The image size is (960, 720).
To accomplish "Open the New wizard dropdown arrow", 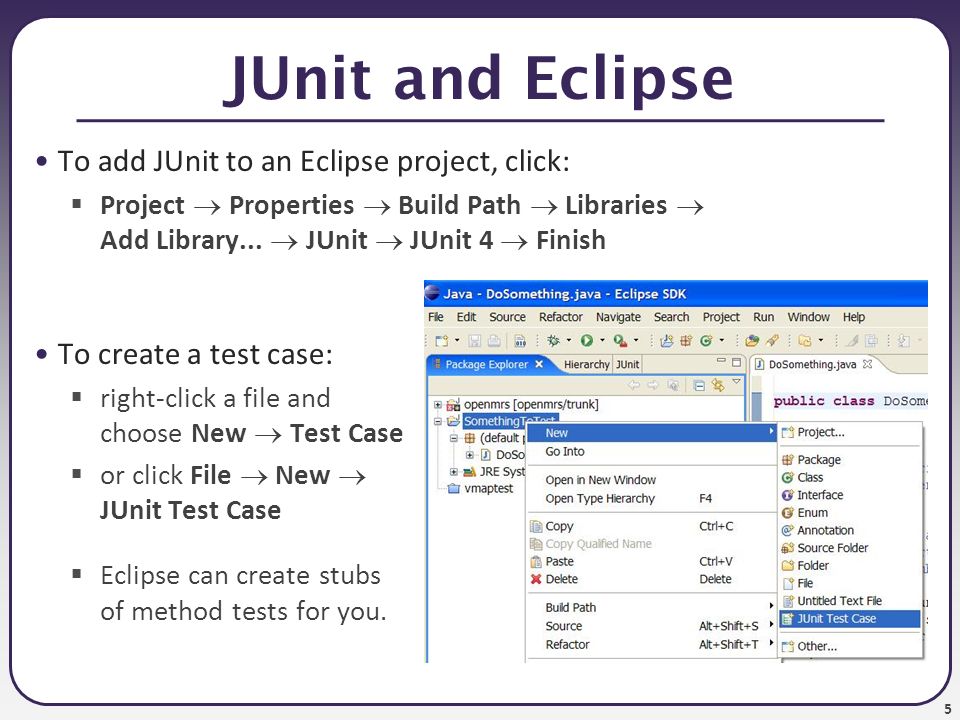I will [457, 340].
